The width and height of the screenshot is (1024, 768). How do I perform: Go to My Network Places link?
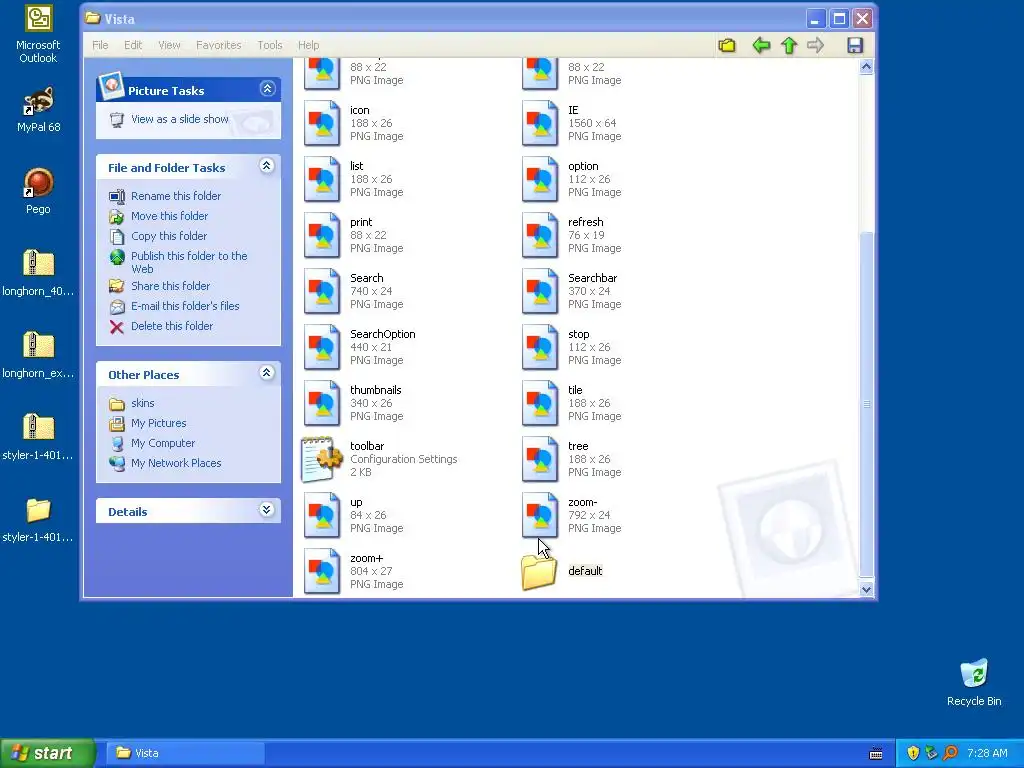click(165, 463)
